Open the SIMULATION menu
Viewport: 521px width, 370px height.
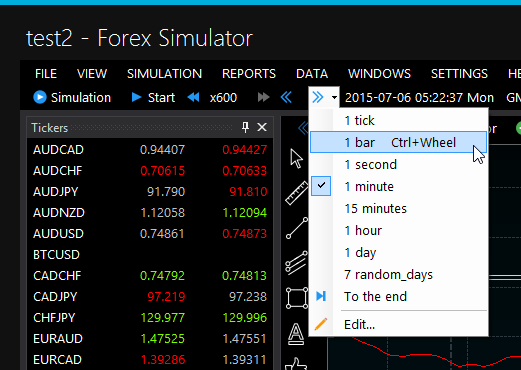tap(165, 74)
